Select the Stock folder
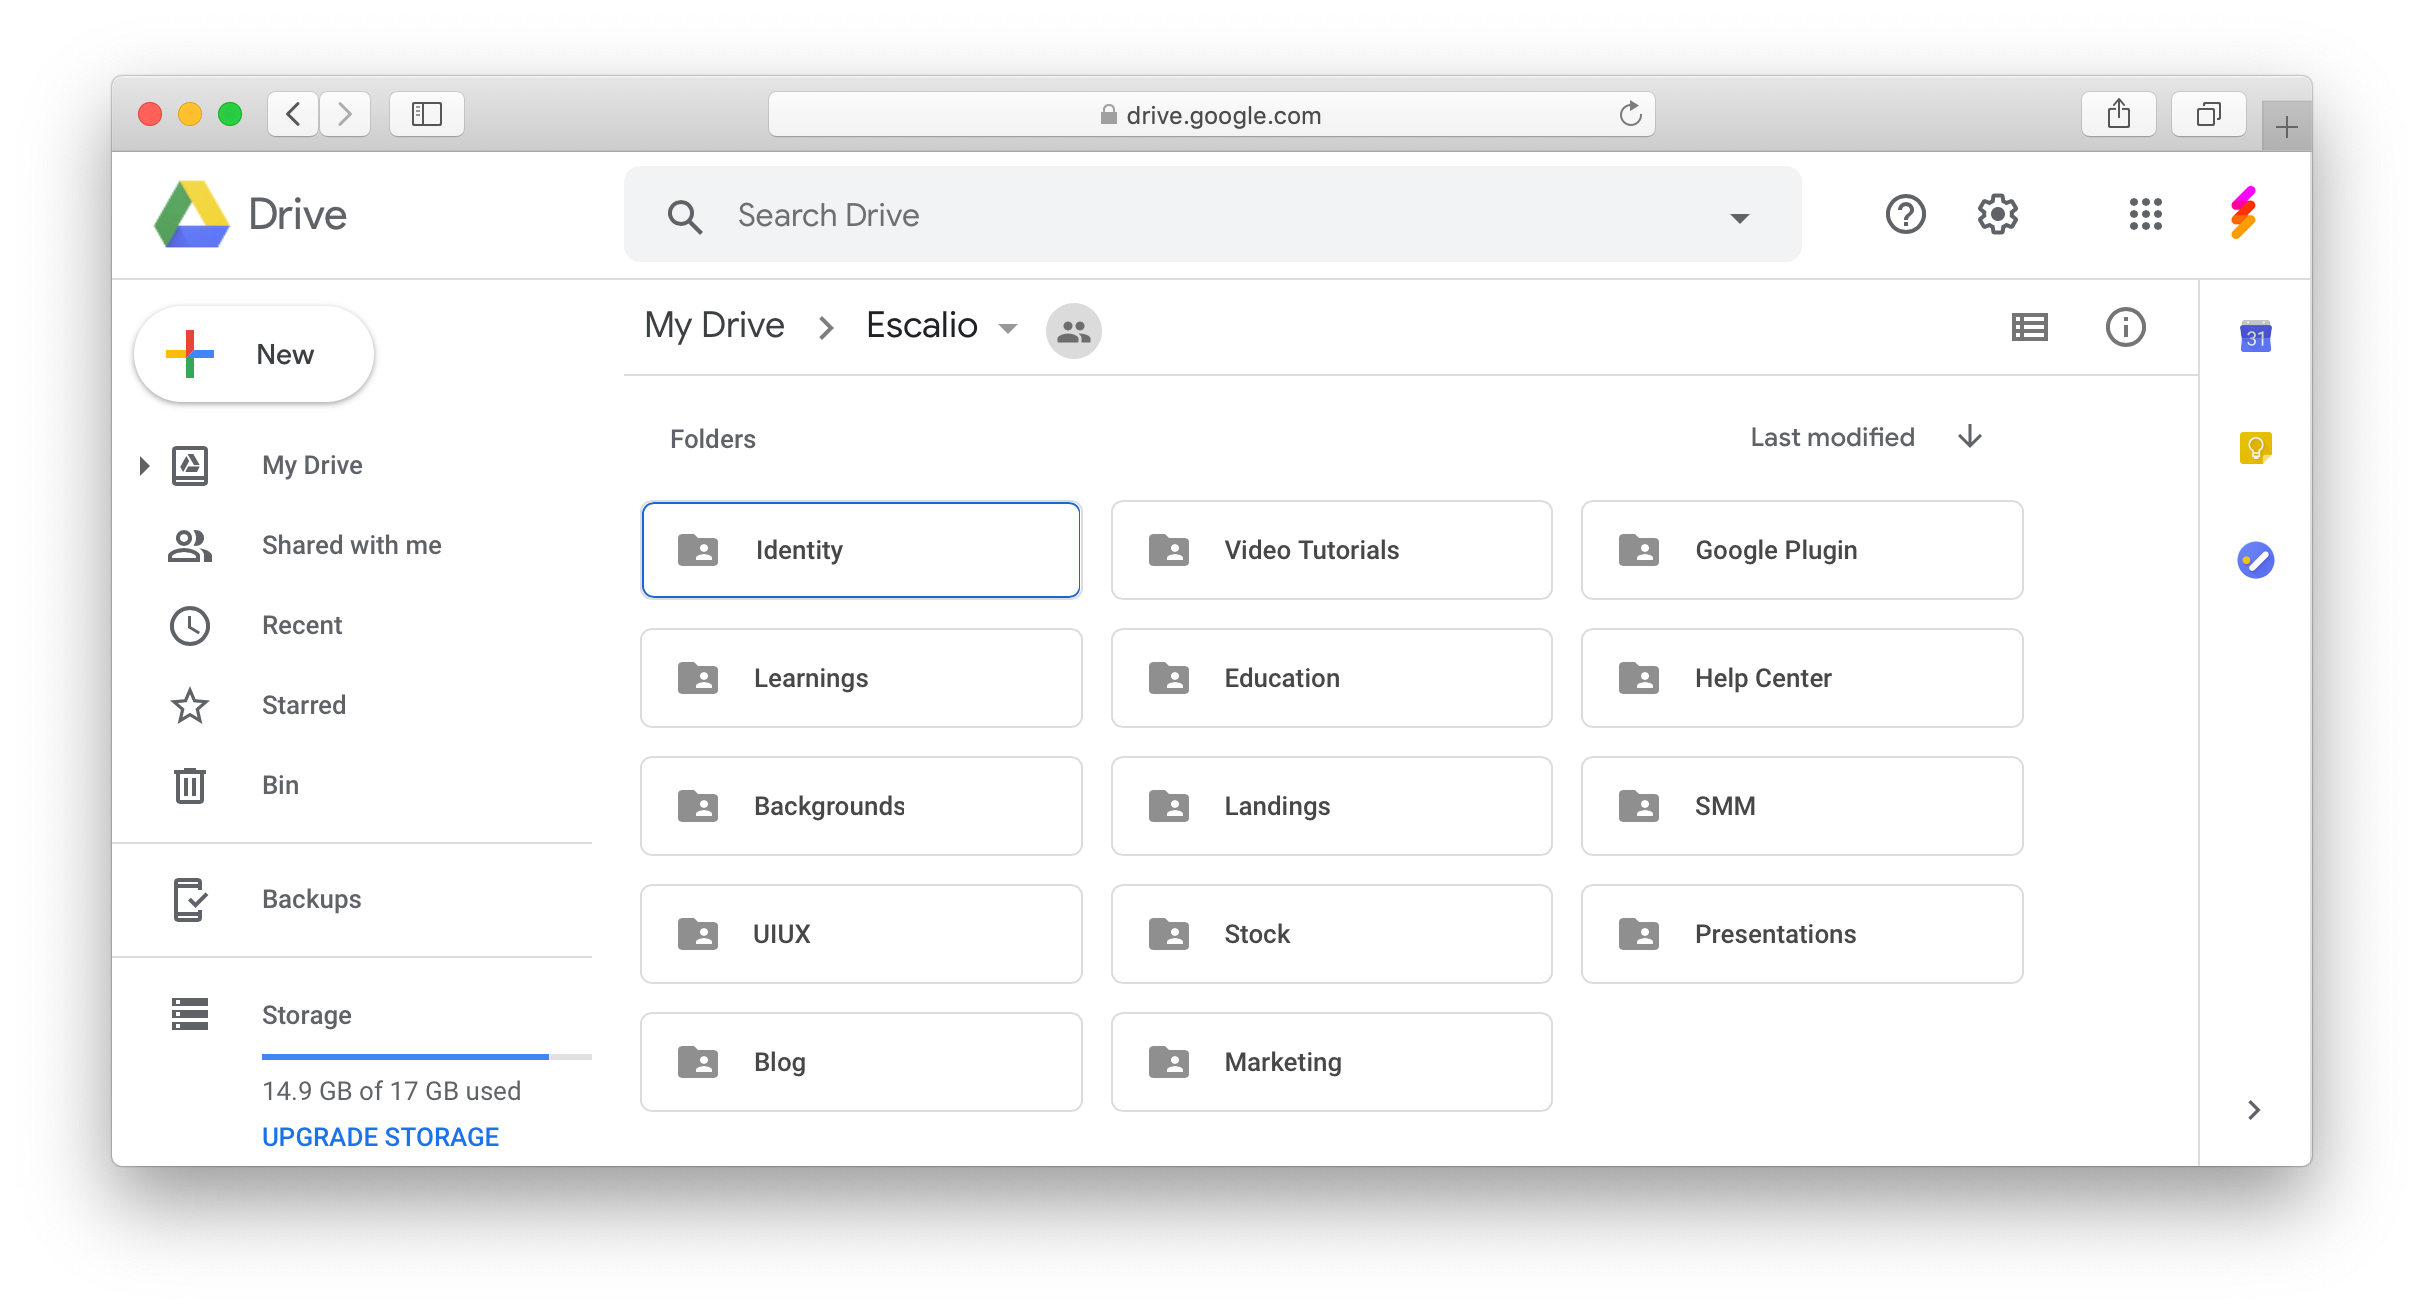This screenshot has width=2424, height=1314. pyautogui.click(x=1332, y=934)
